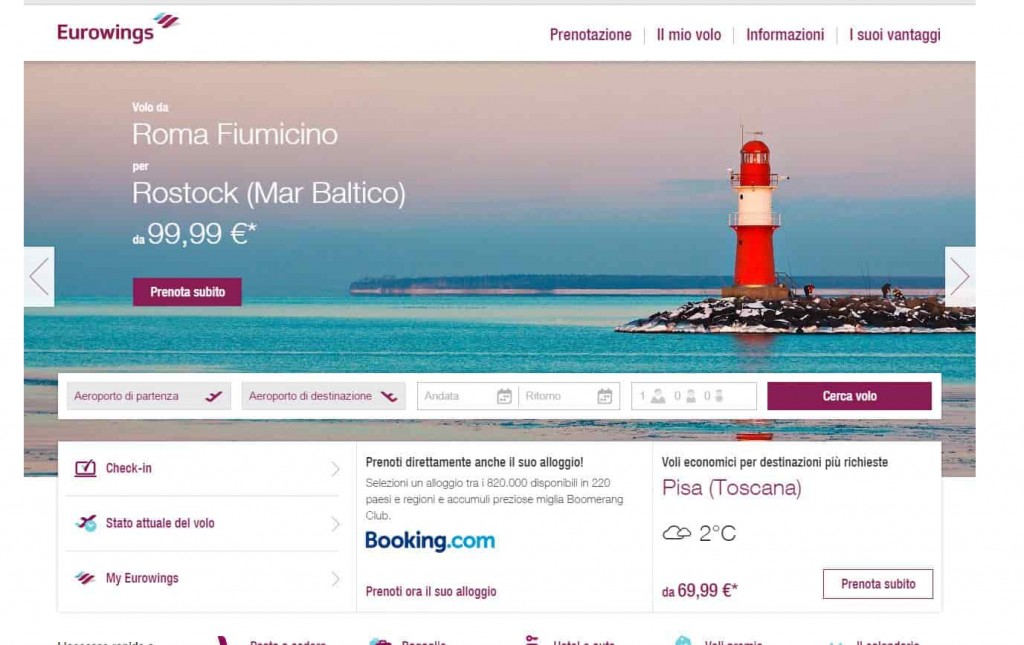Click the My Eurowings wings icon
The width and height of the screenshot is (1024, 645).
(x=85, y=578)
